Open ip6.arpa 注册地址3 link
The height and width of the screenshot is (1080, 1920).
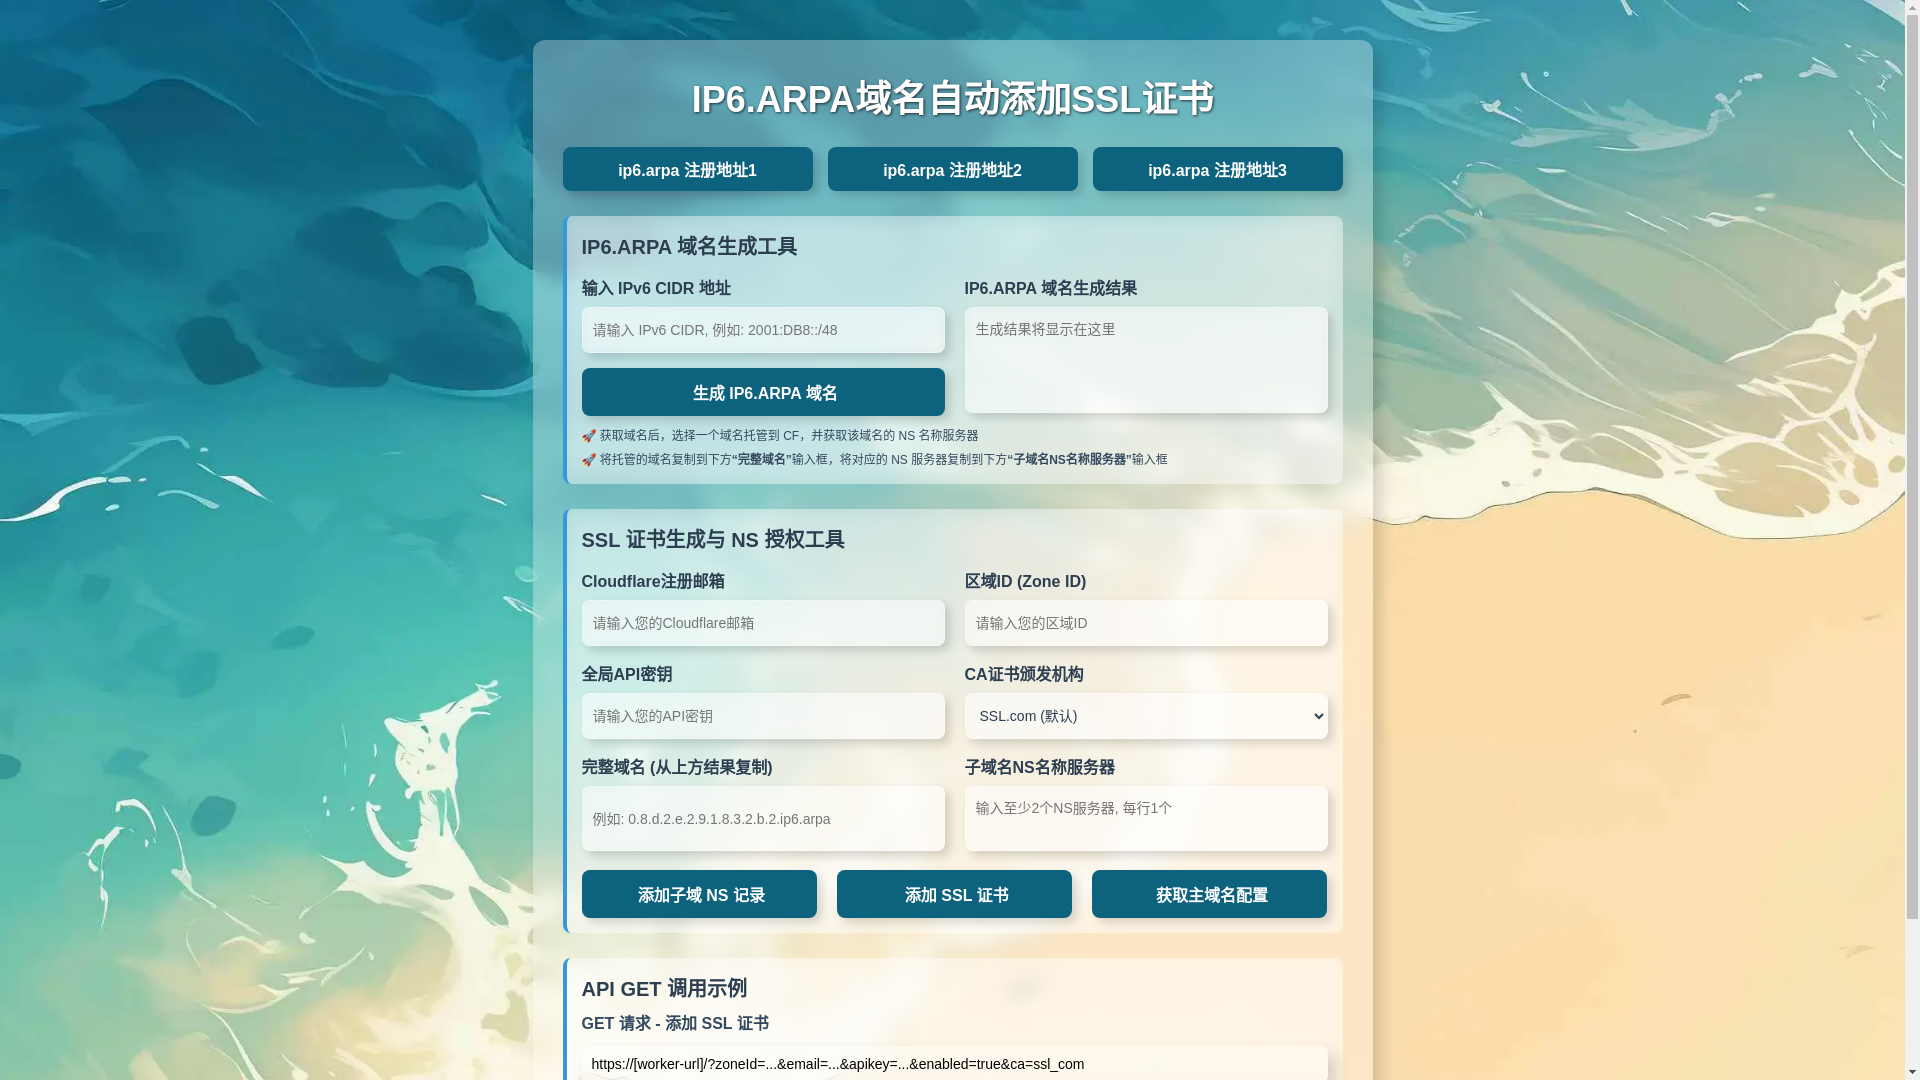click(1217, 170)
